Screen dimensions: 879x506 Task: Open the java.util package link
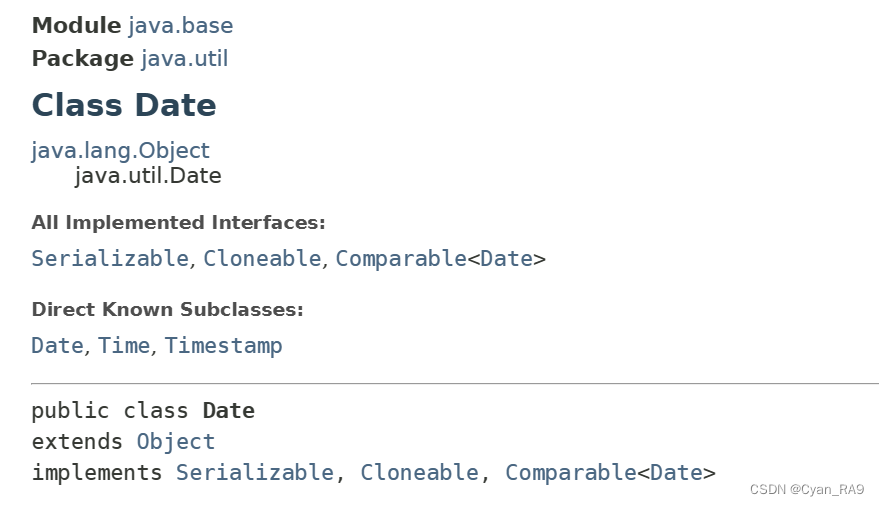(184, 59)
